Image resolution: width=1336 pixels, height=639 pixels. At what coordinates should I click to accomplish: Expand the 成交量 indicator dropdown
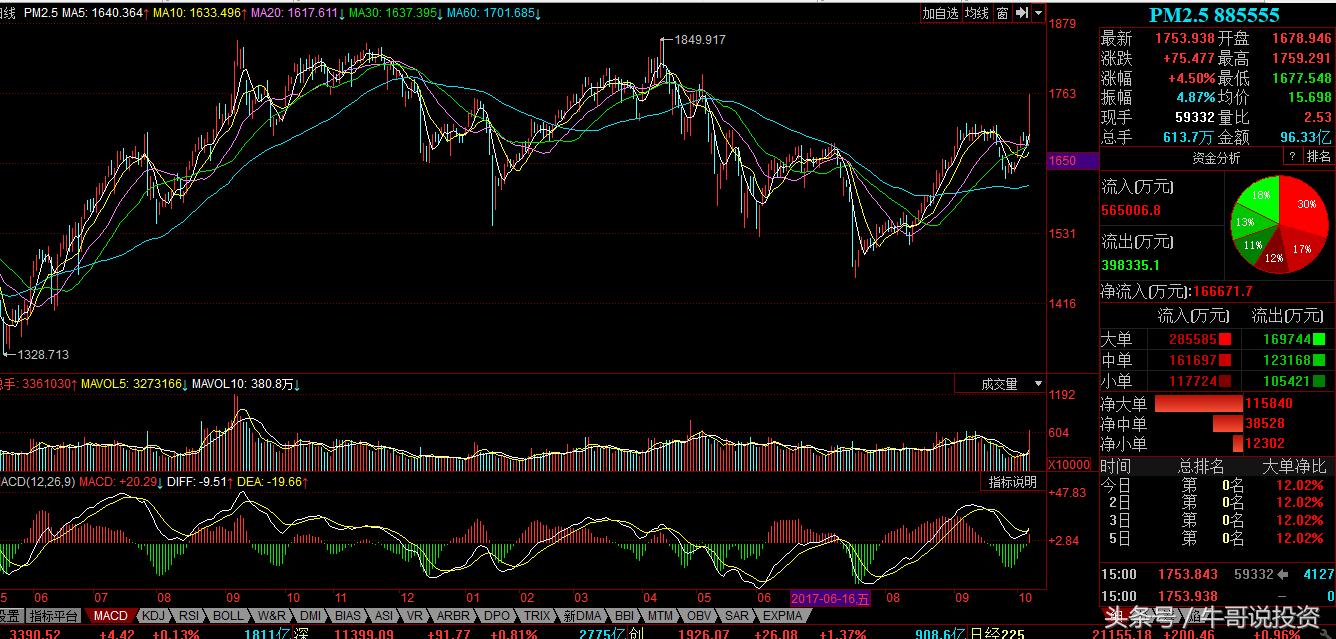click(x=1037, y=384)
